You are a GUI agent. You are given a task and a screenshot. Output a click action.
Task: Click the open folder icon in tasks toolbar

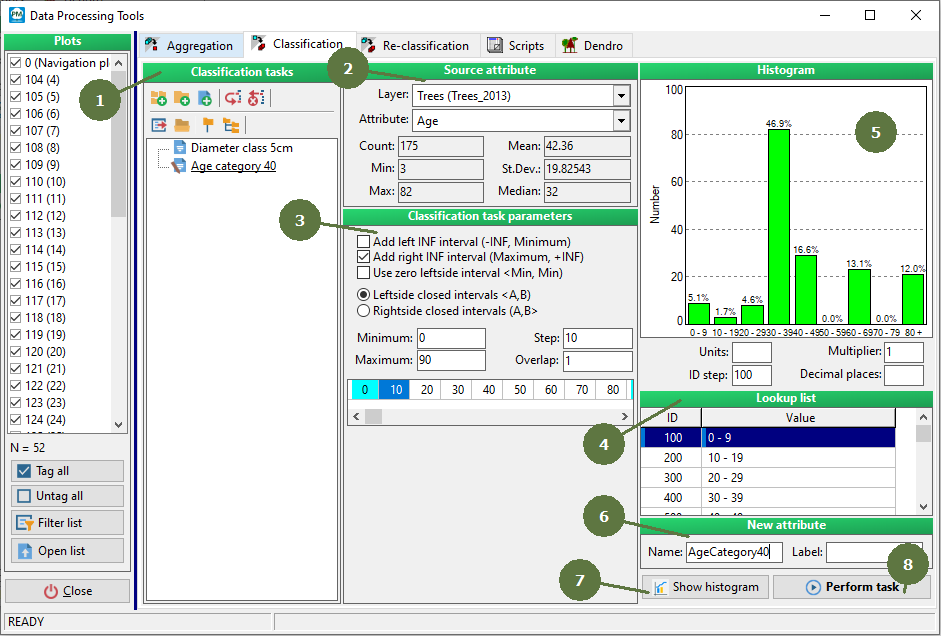(x=182, y=125)
